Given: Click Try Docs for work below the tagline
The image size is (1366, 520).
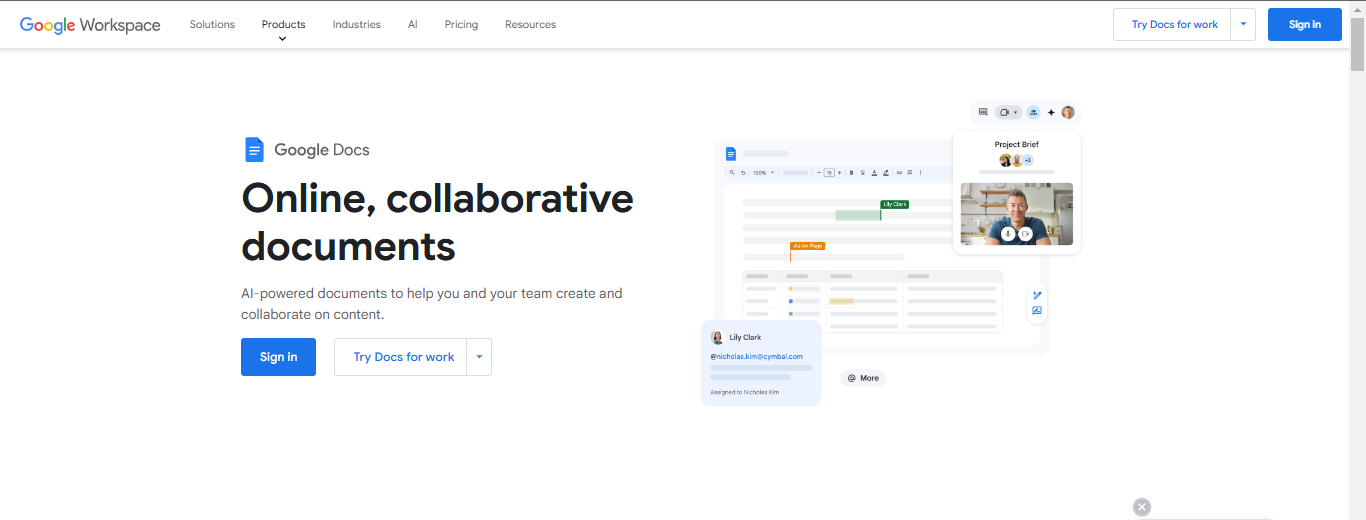Looking at the screenshot, I should click(403, 357).
